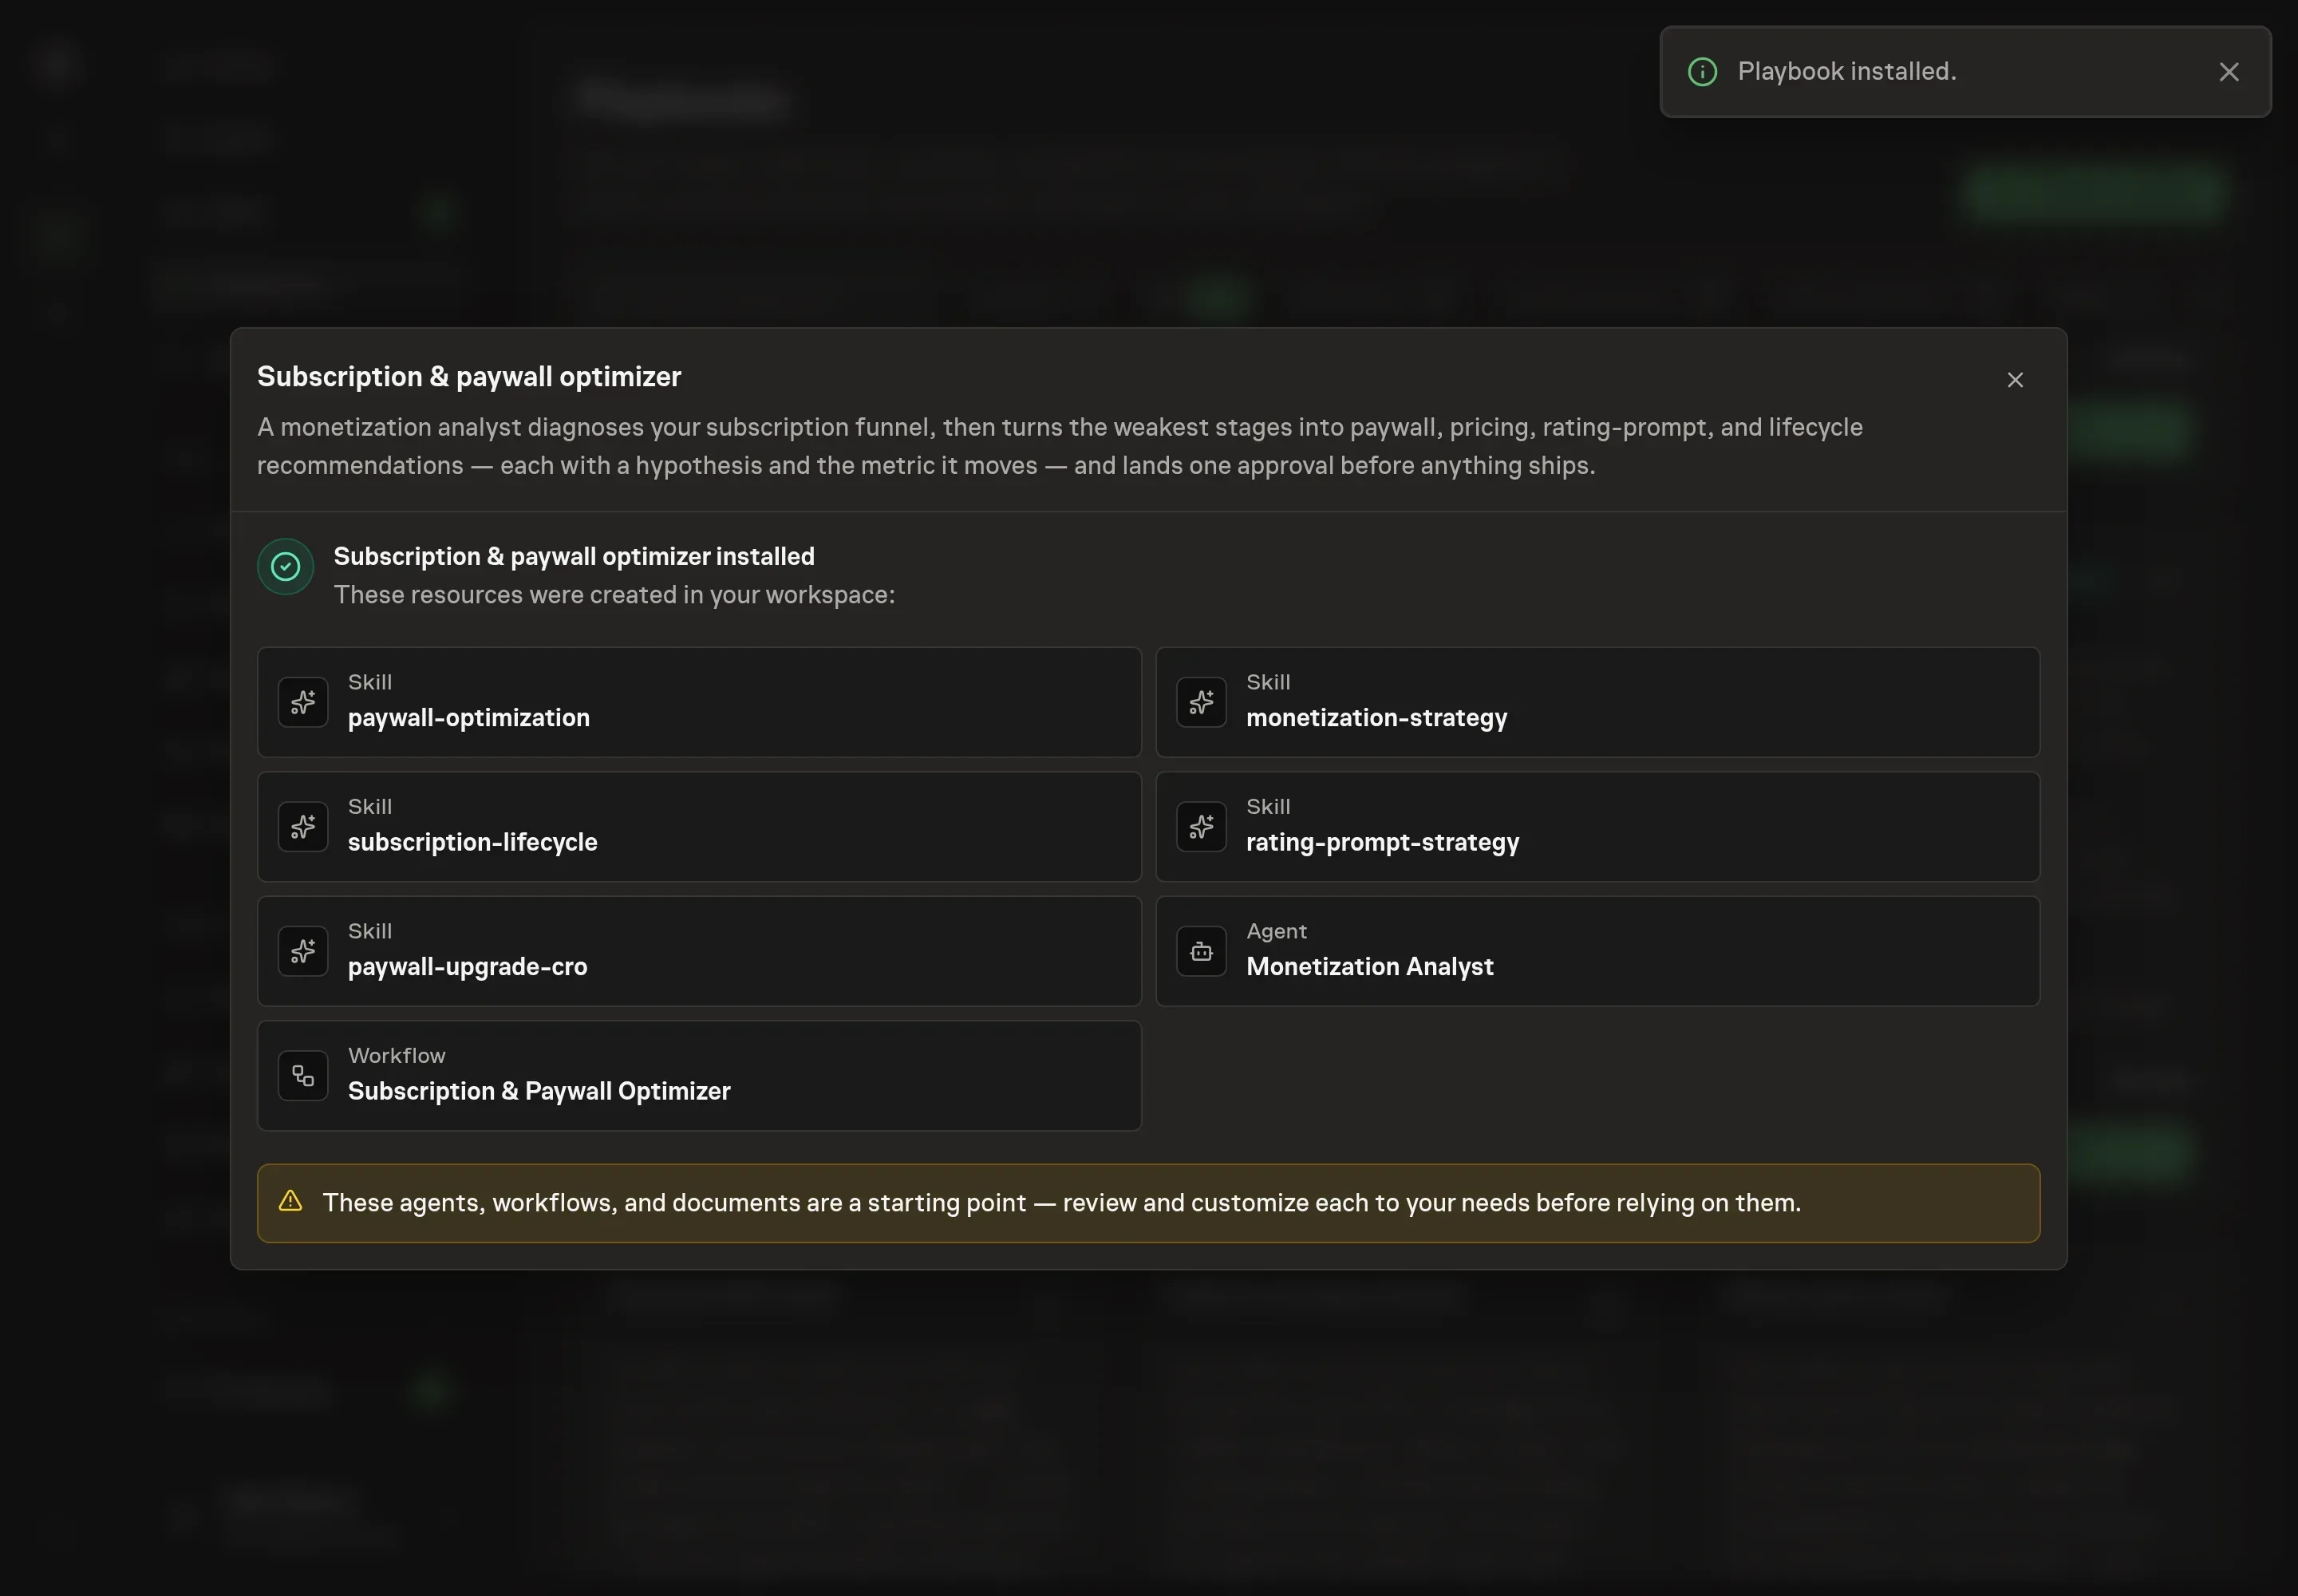Open the monetization-strategy skill card
The width and height of the screenshot is (2298, 1596).
coord(1597,702)
